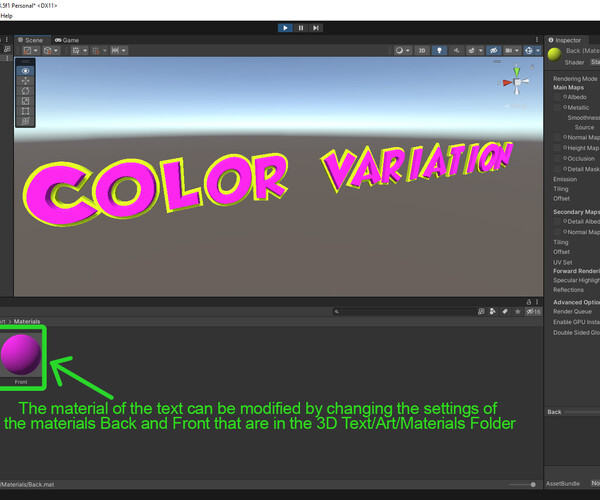
Task: Select the Scale tool in scene tools
Action: coord(25,101)
